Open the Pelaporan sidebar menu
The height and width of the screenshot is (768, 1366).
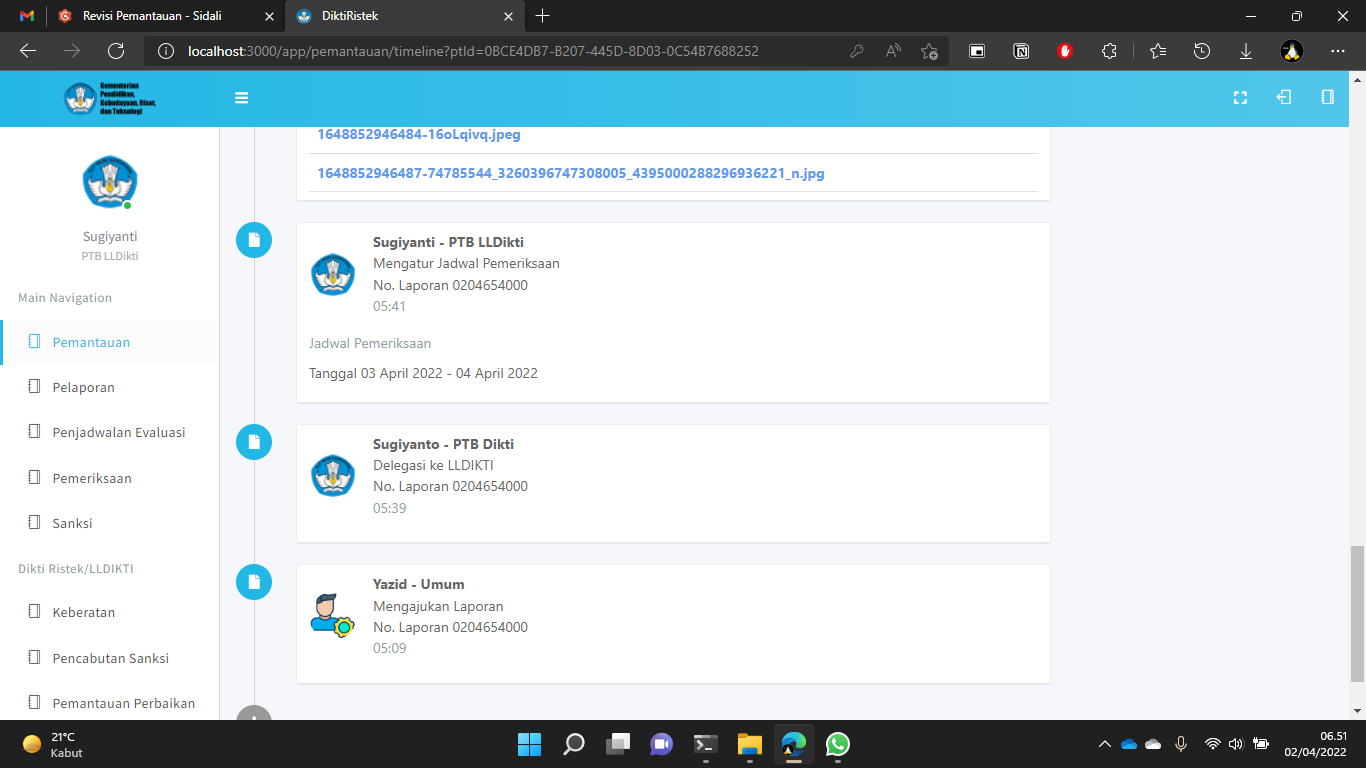point(83,387)
